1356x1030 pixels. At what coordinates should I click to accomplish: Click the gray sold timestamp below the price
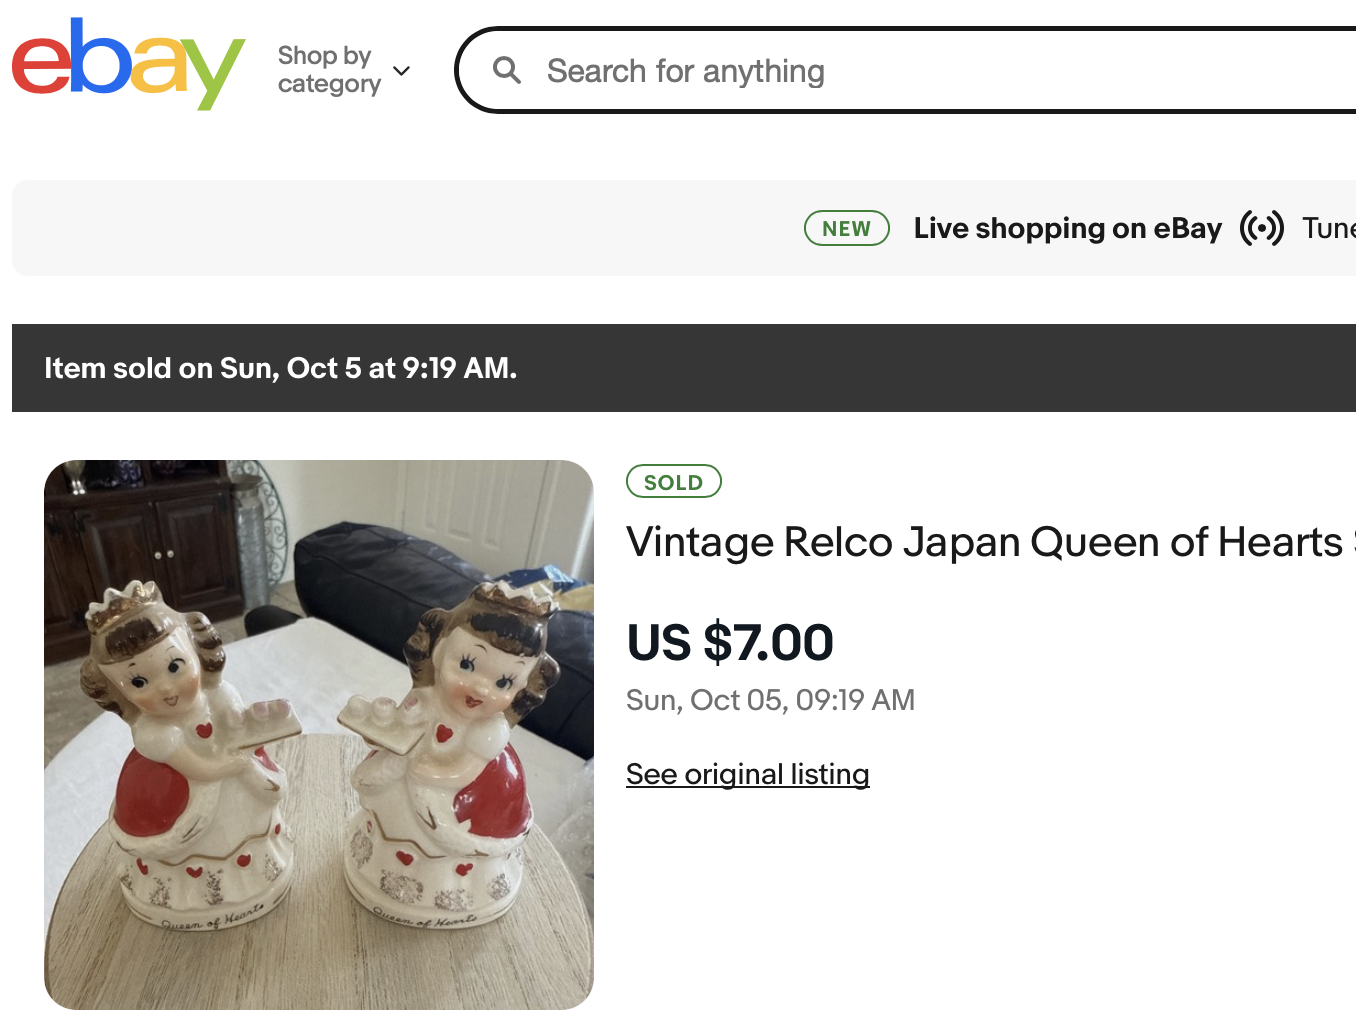tap(770, 700)
